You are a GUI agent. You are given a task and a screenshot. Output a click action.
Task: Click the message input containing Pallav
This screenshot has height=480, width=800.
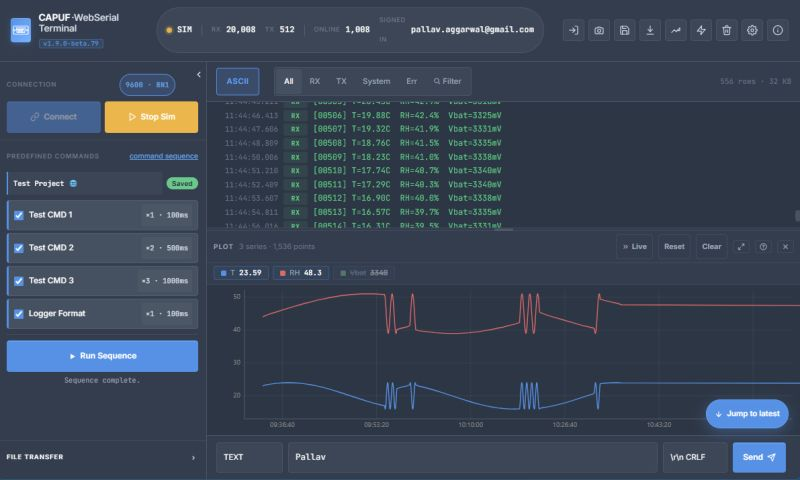473,457
